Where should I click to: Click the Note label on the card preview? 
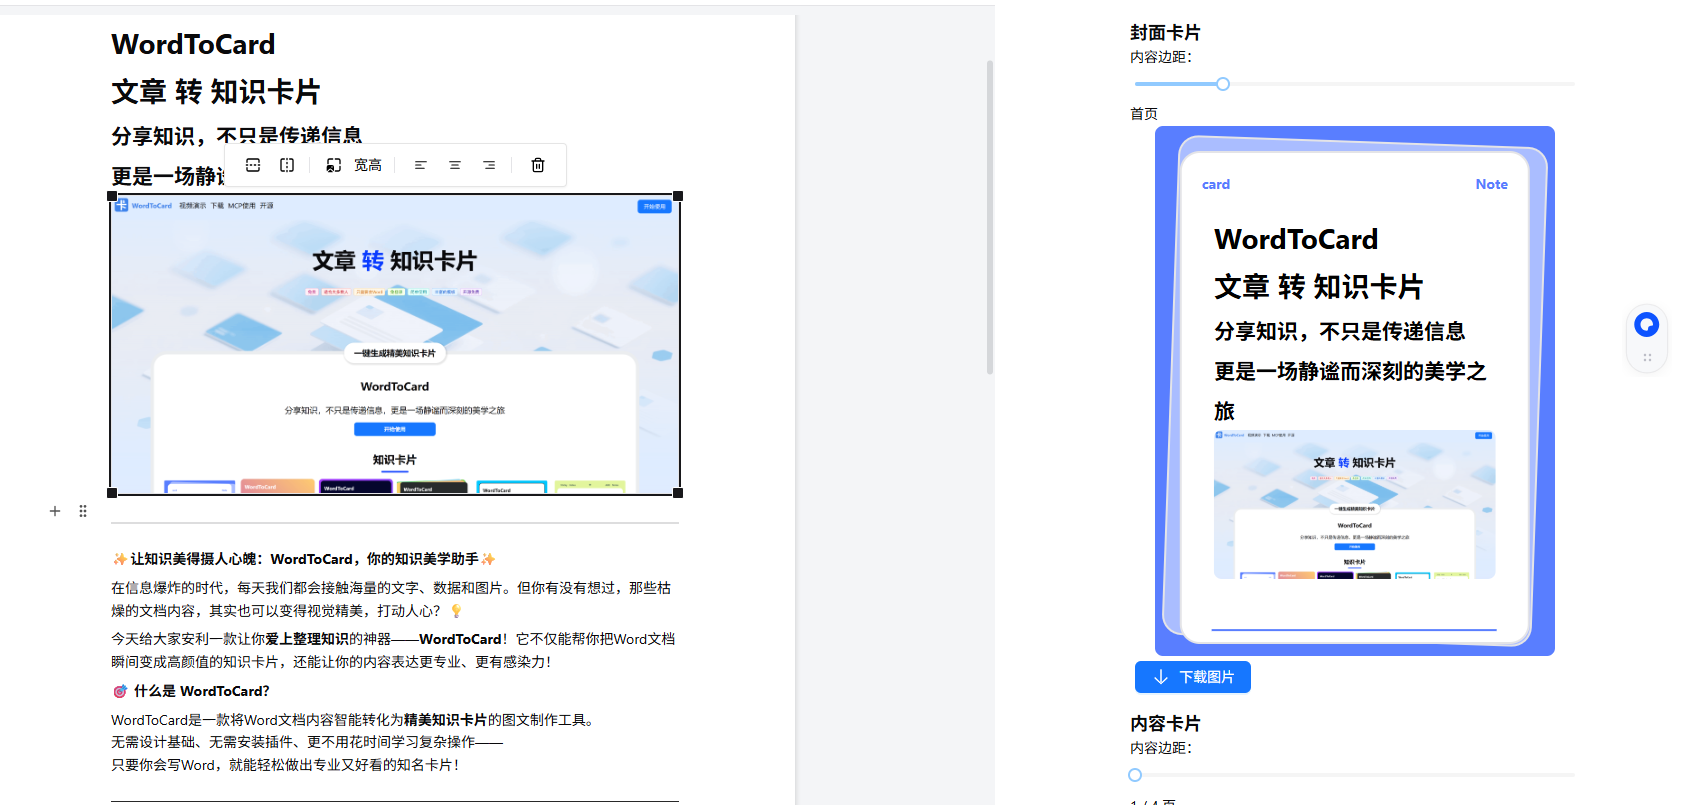(x=1491, y=184)
